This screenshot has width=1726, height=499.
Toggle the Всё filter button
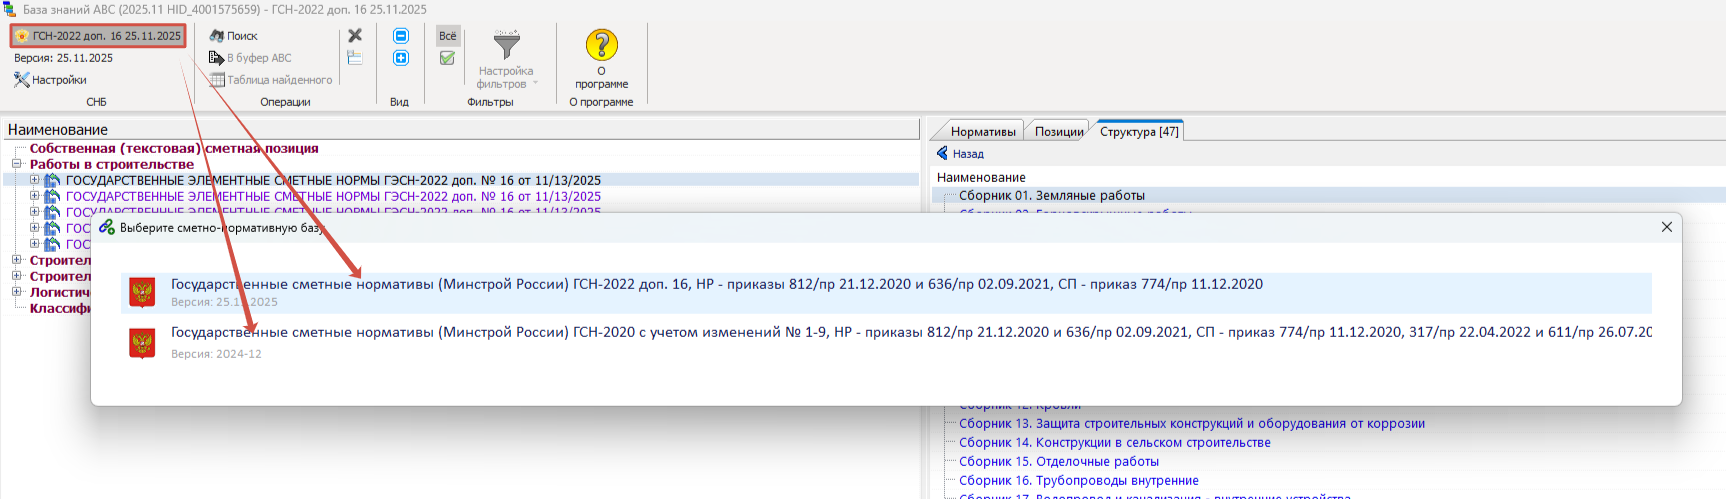click(x=448, y=36)
